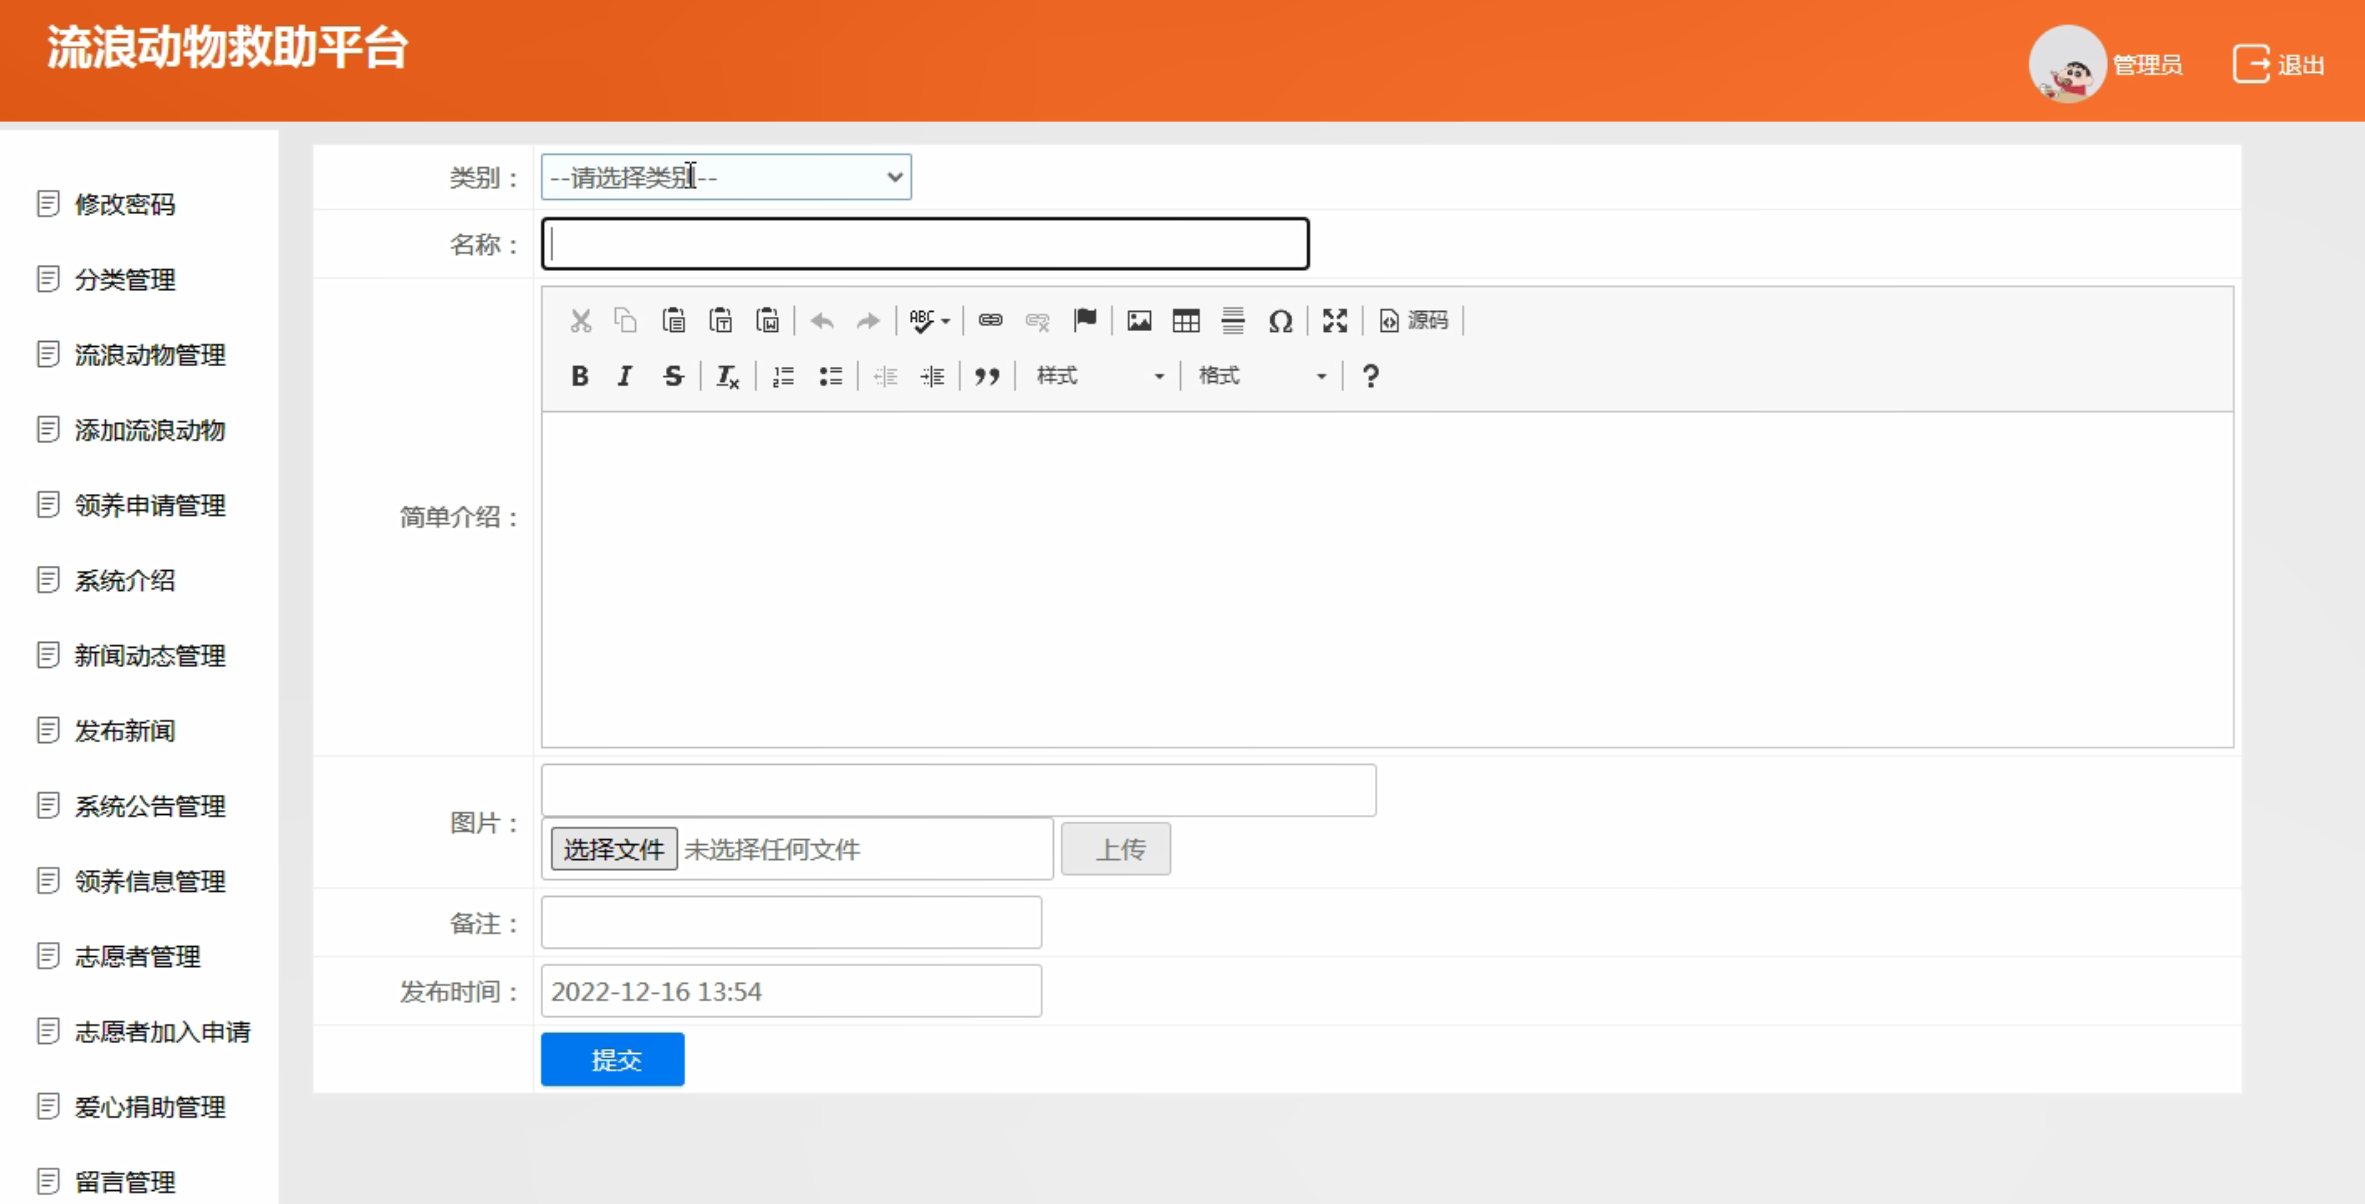Open 领养申请管理 in the sidebar

coord(150,505)
